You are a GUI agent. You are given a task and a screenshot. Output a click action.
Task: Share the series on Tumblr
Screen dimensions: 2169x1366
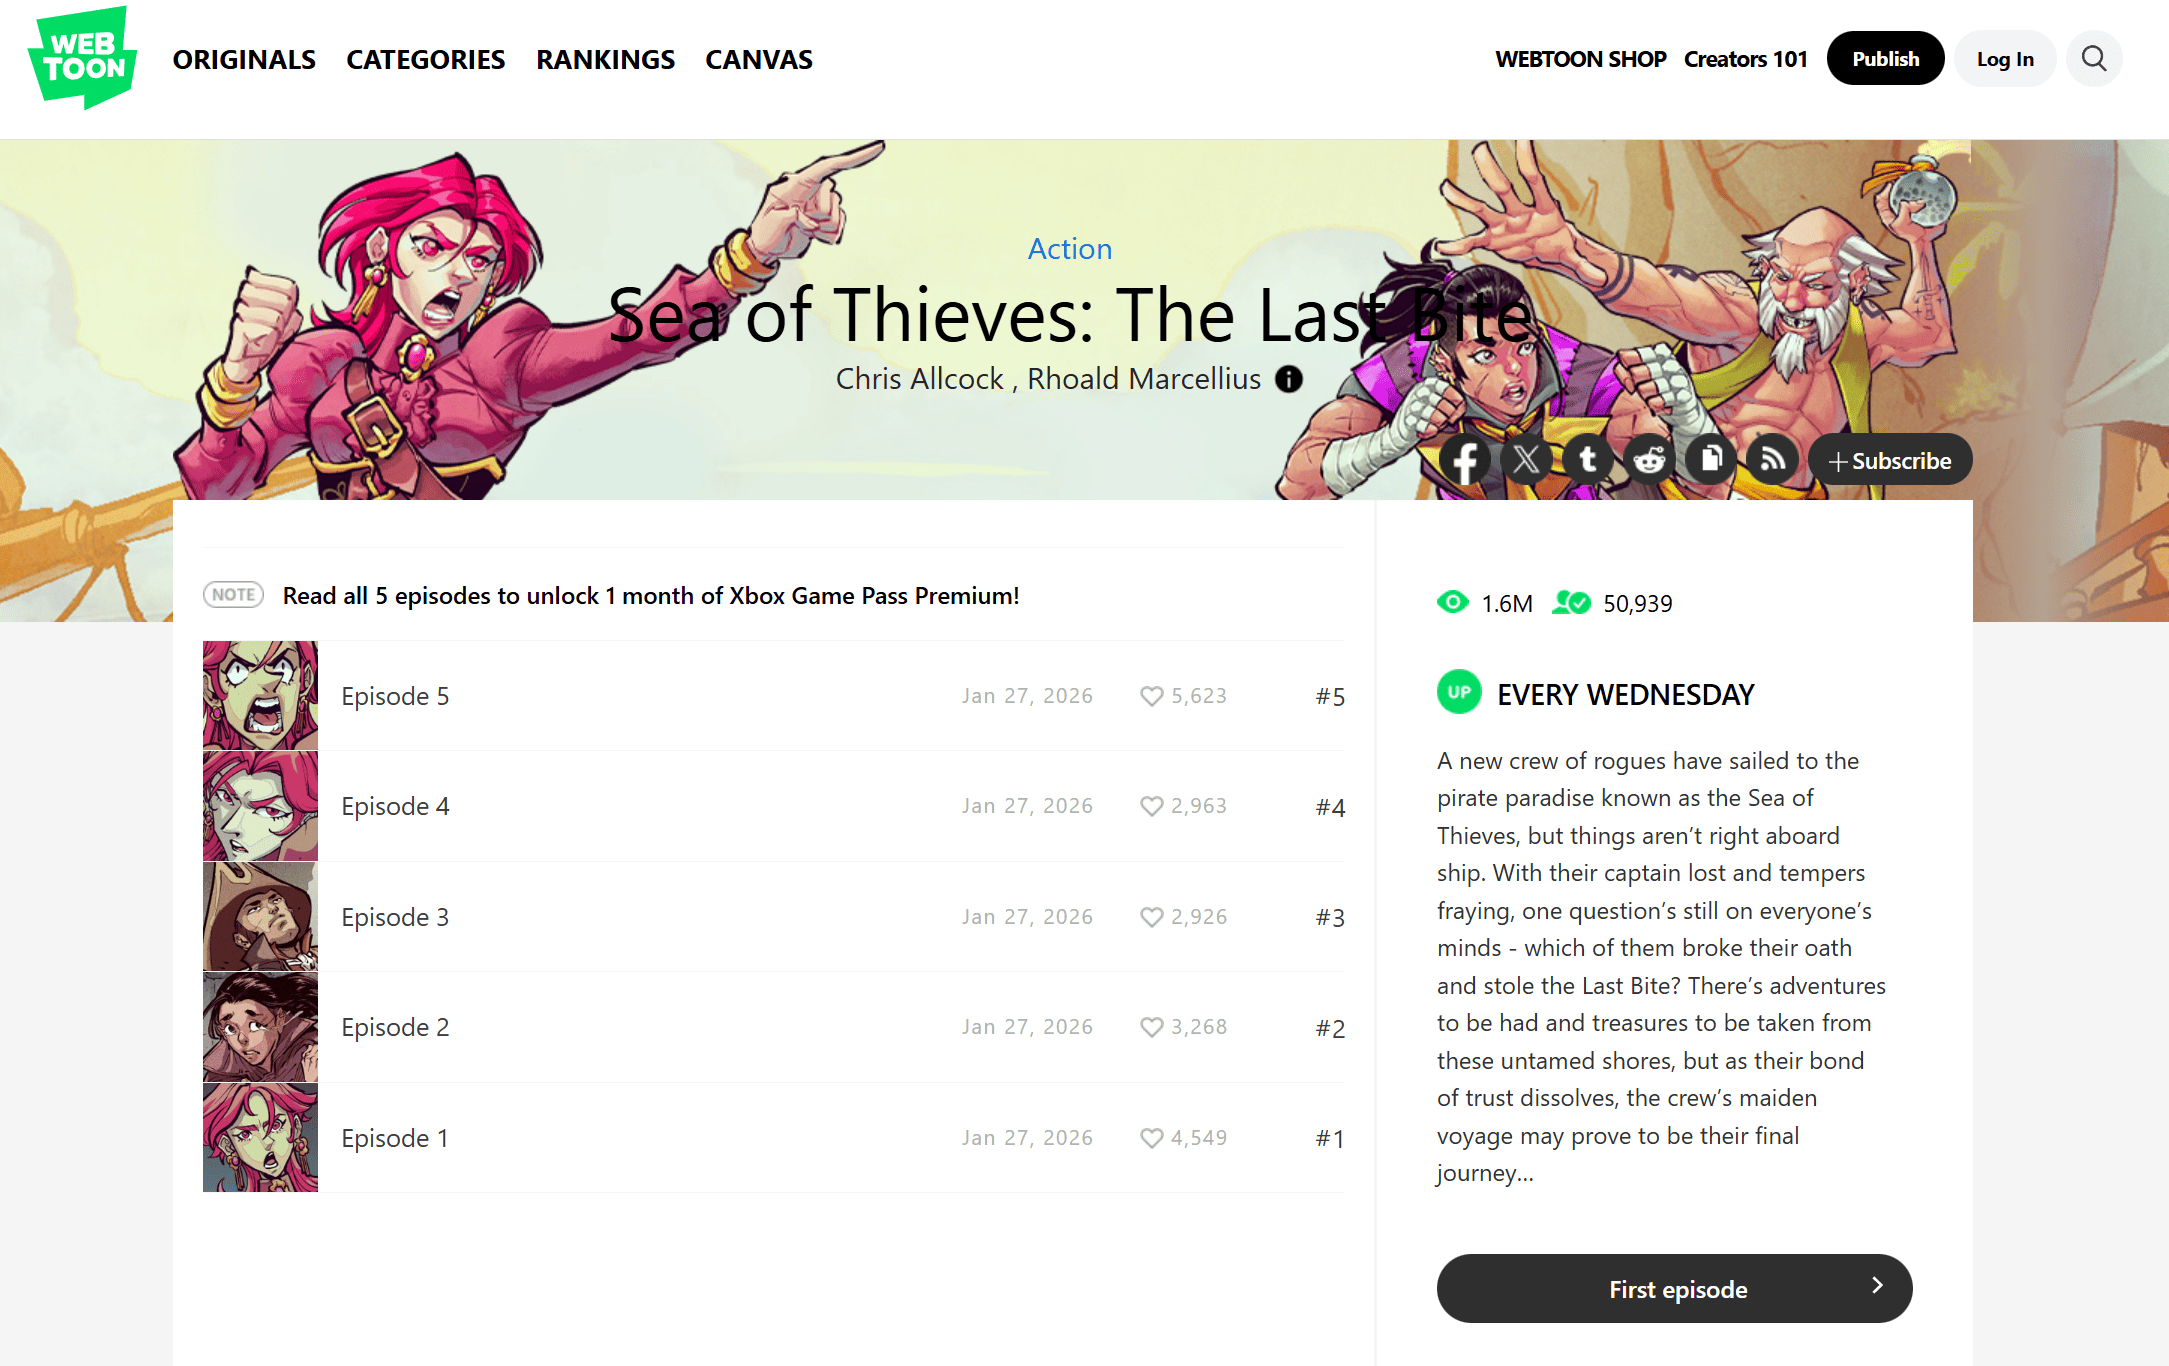click(1588, 460)
